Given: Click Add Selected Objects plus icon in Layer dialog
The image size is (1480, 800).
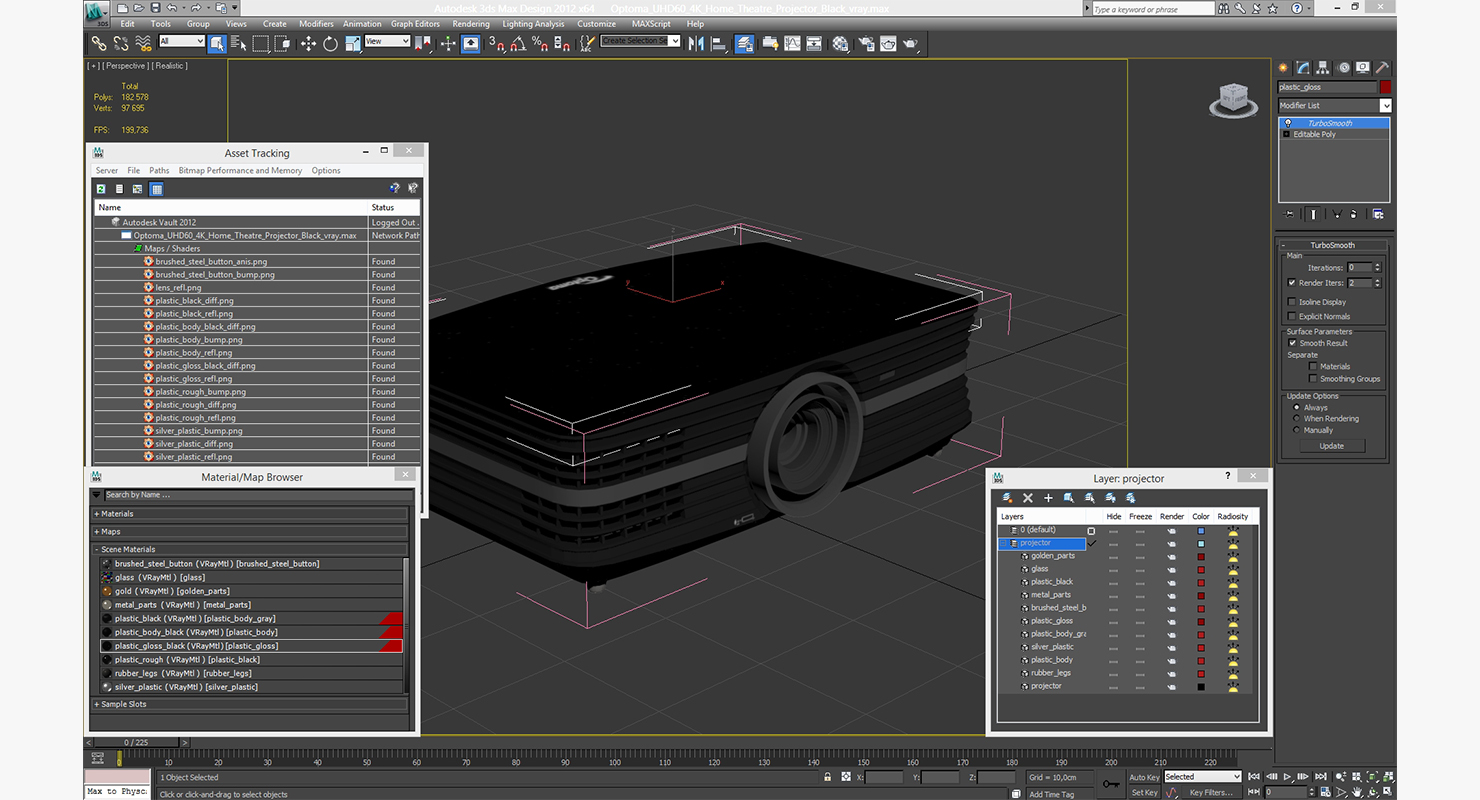Looking at the screenshot, I should (1048, 497).
